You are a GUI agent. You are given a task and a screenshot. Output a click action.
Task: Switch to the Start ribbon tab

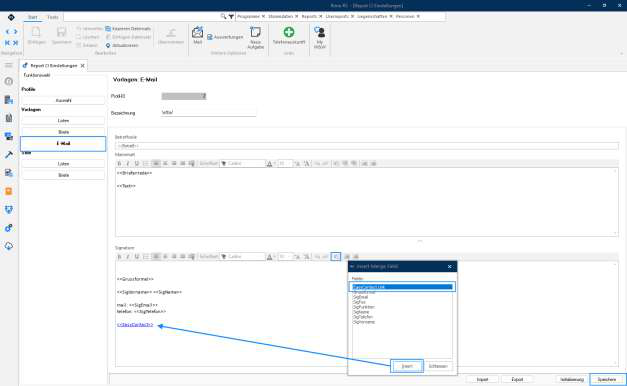(32, 17)
